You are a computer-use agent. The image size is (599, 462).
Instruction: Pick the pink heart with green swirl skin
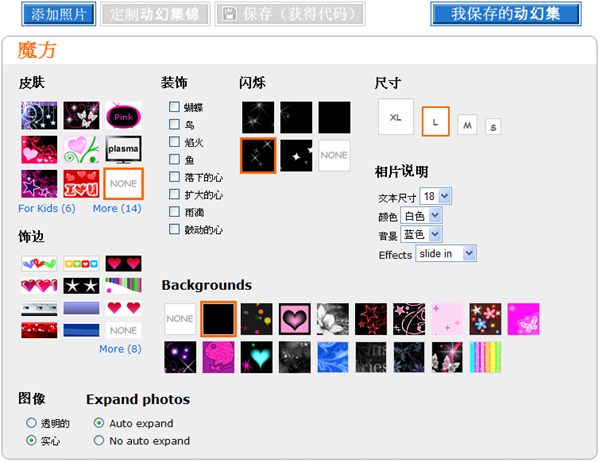pos(81,149)
